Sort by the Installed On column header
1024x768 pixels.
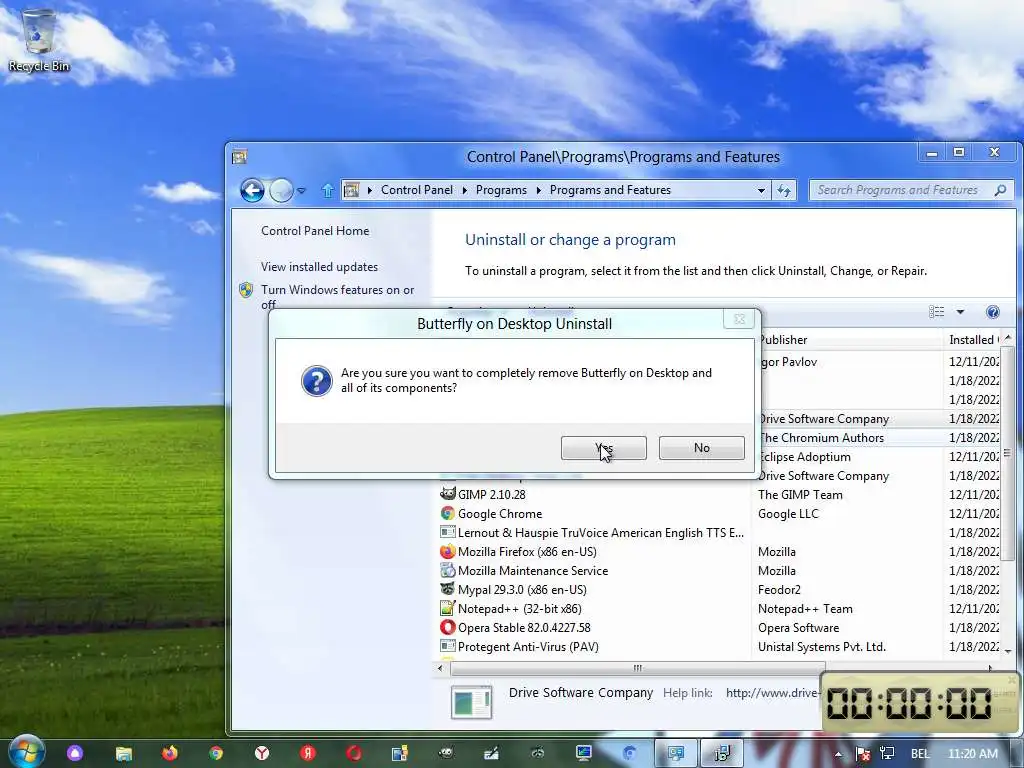coord(972,340)
